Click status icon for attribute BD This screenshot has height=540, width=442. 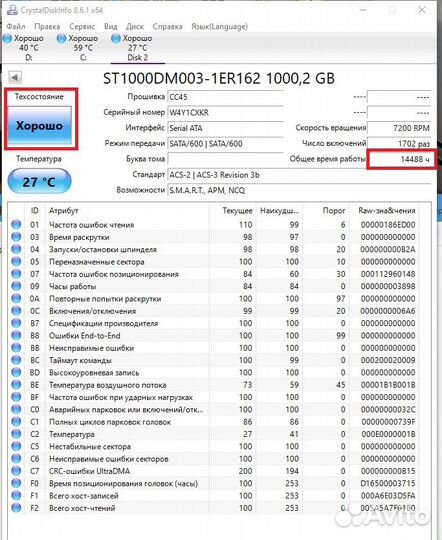point(16,372)
